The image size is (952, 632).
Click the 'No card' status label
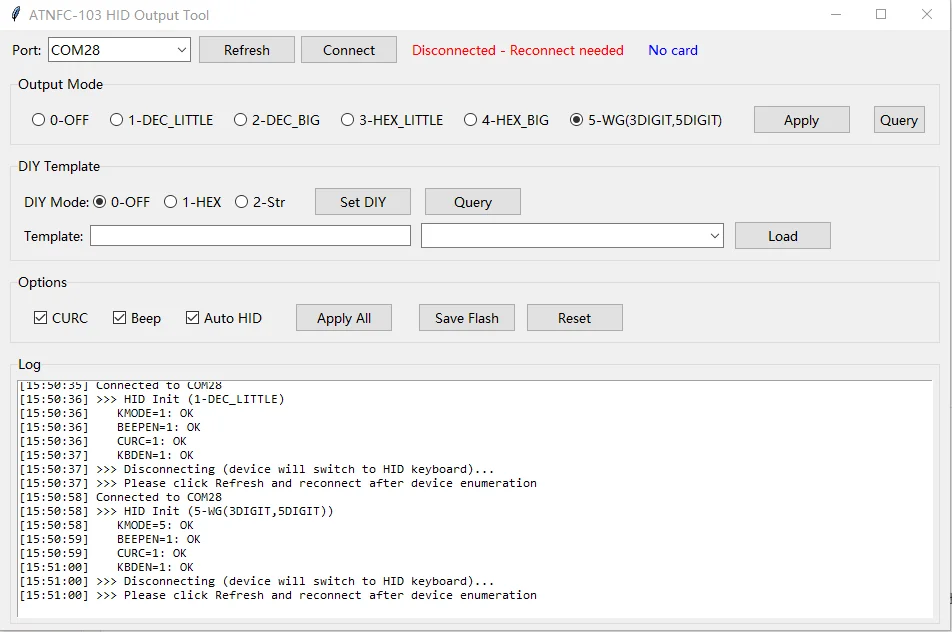[x=673, y=50]
